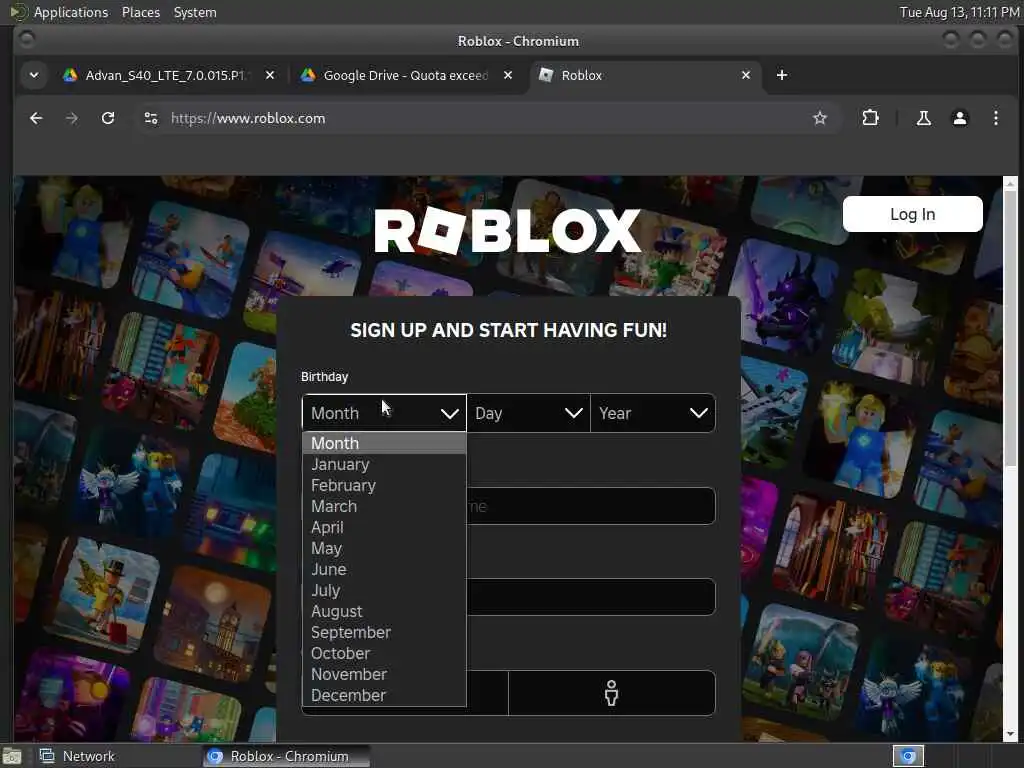Choose March from month list
Screen dimensions: 1024x768
384,506
